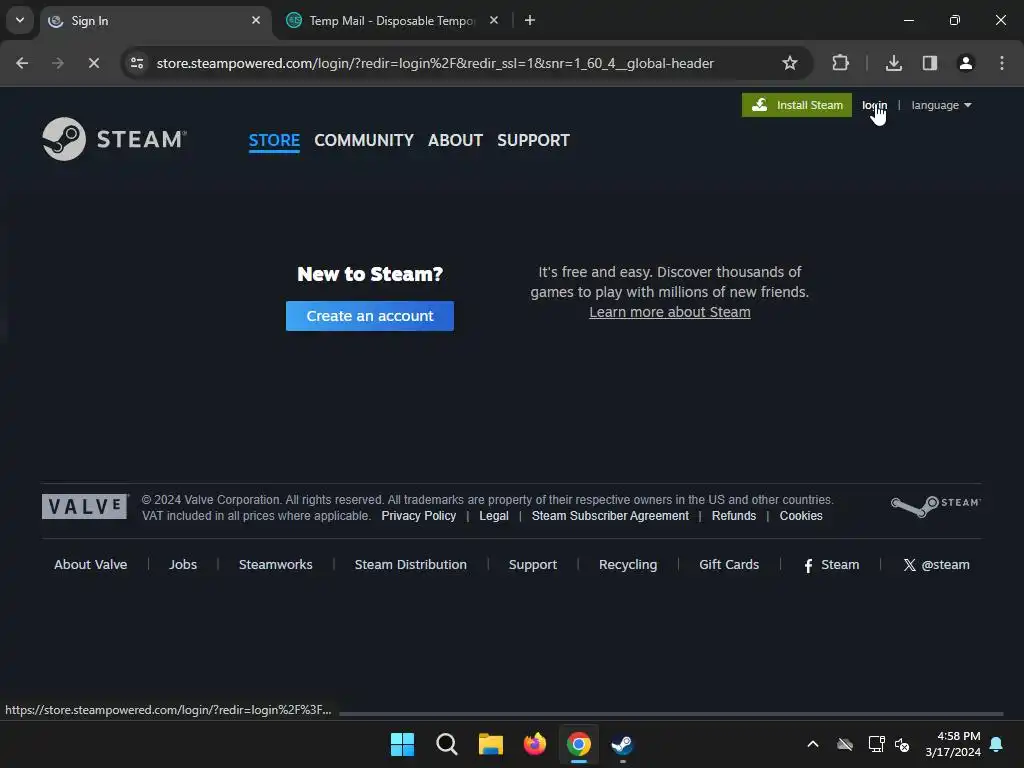The width and height of the screenshot is (1024, 768).
Task: Open the Steam Distribution footer link
Action: (410, 564)
